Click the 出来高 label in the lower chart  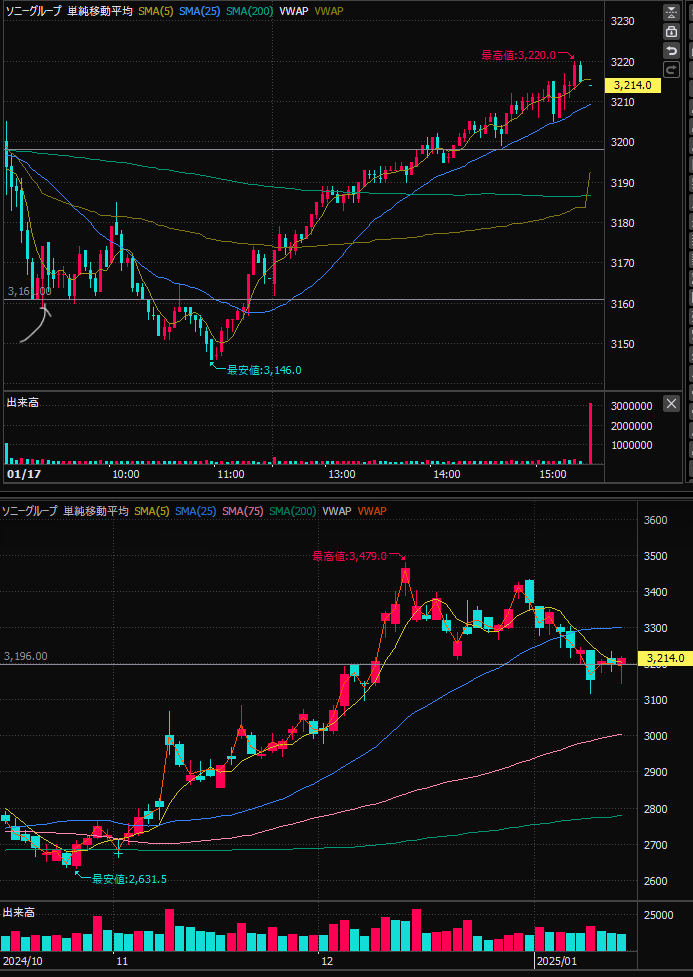point(19,912)
